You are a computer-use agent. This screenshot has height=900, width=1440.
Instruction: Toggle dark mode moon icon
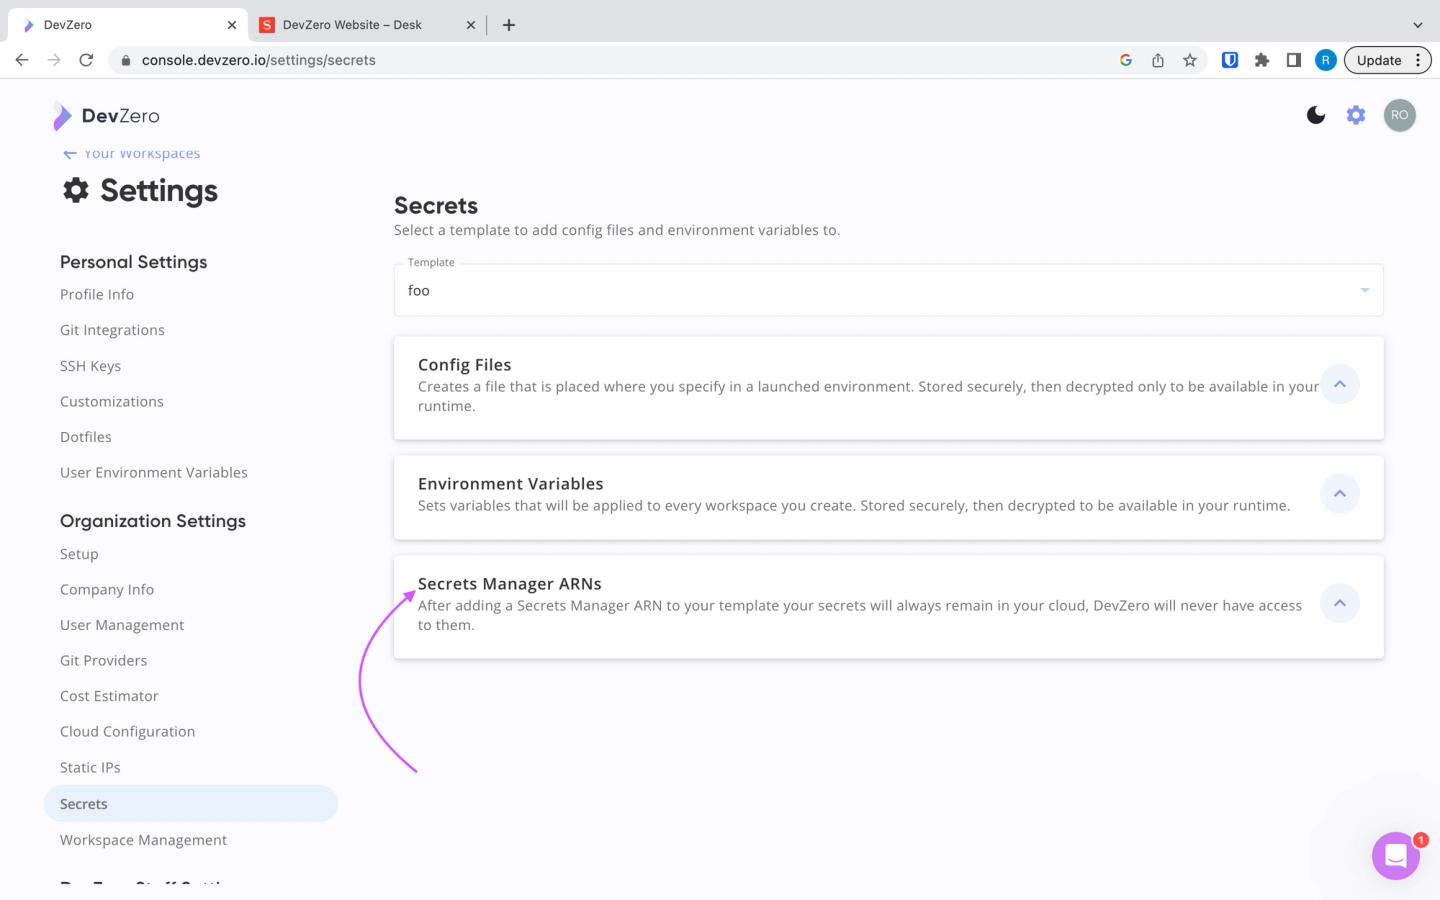1316,115
